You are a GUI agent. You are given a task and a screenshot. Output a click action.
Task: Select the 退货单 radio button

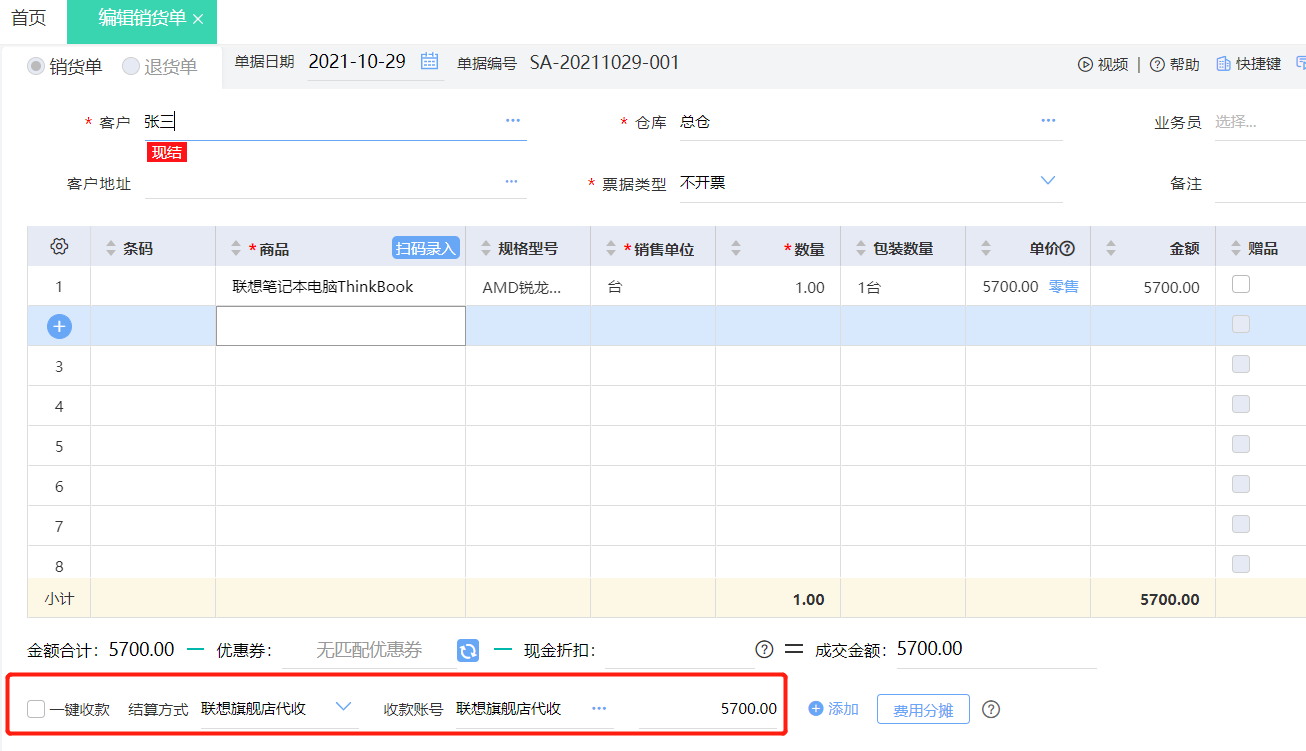pos(131,67)
